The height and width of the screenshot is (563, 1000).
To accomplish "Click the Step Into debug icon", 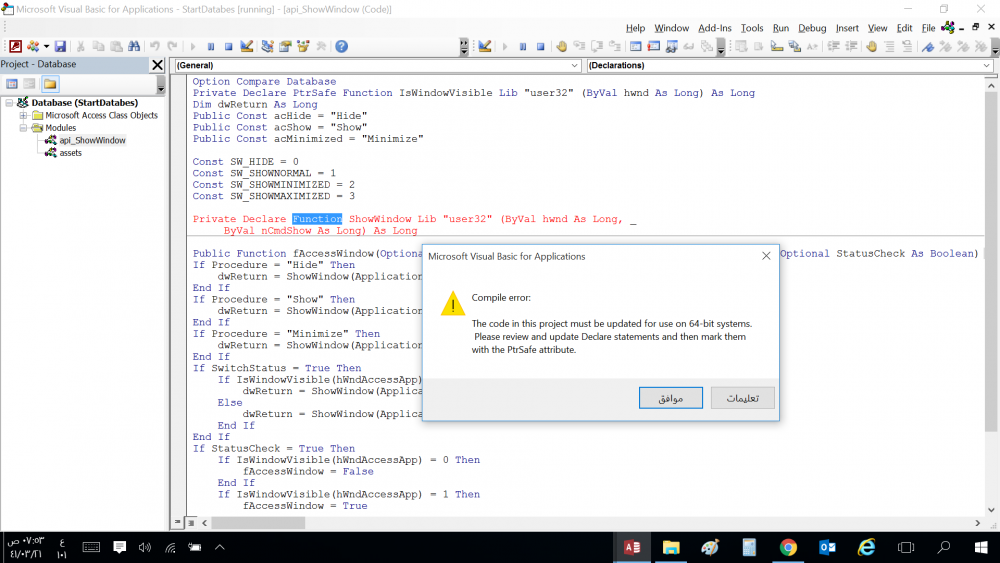I will pyautogui.click(x=579, y=47).
